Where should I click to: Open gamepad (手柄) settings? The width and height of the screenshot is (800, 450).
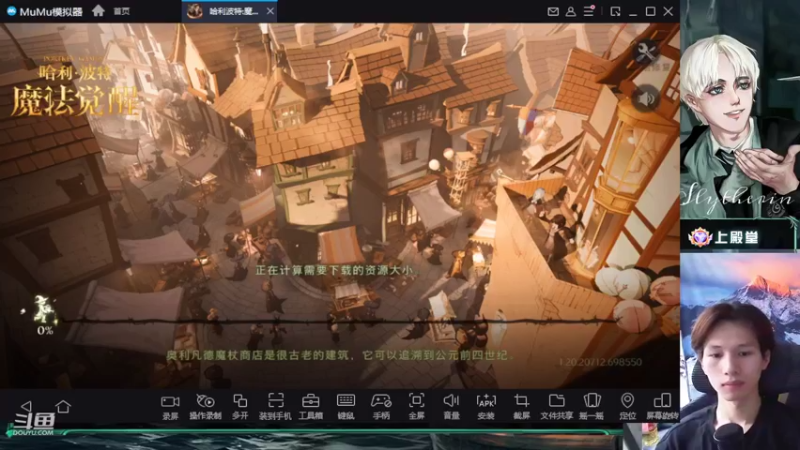pyautogui.click(x=381, y=407)
